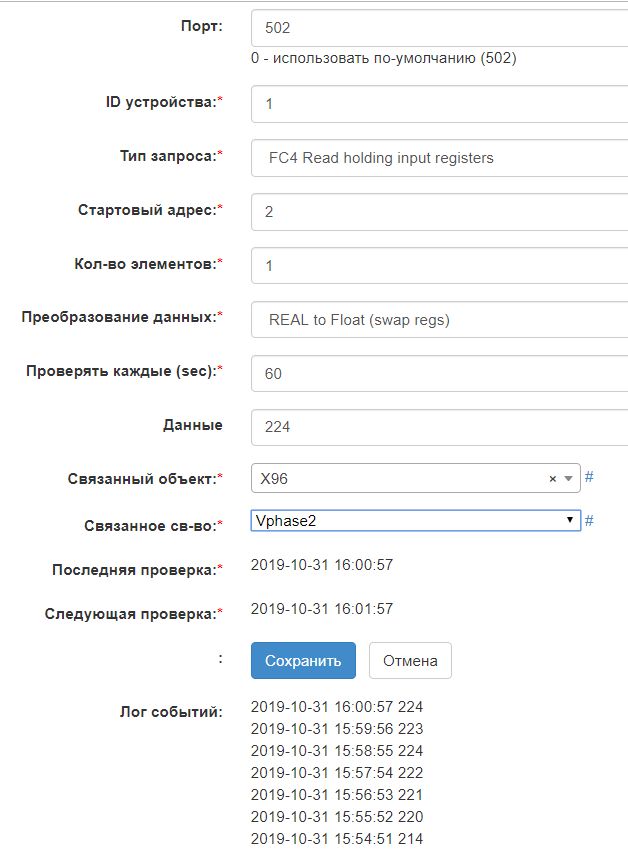The image size is (628, 850).
Task: Click log entry 2019-10-31 15:57:54 222
Action: pos(337,772)
